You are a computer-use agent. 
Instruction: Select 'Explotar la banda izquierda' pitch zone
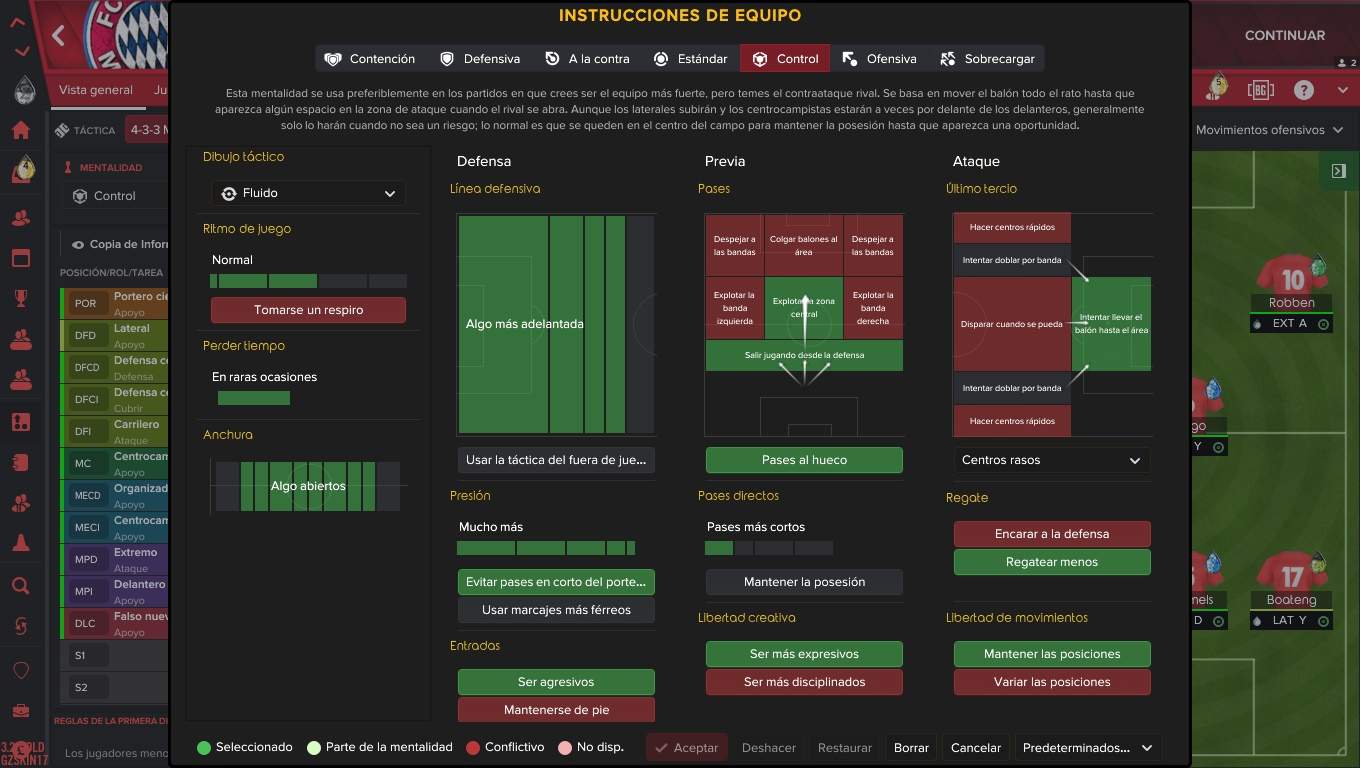[734, 308]
